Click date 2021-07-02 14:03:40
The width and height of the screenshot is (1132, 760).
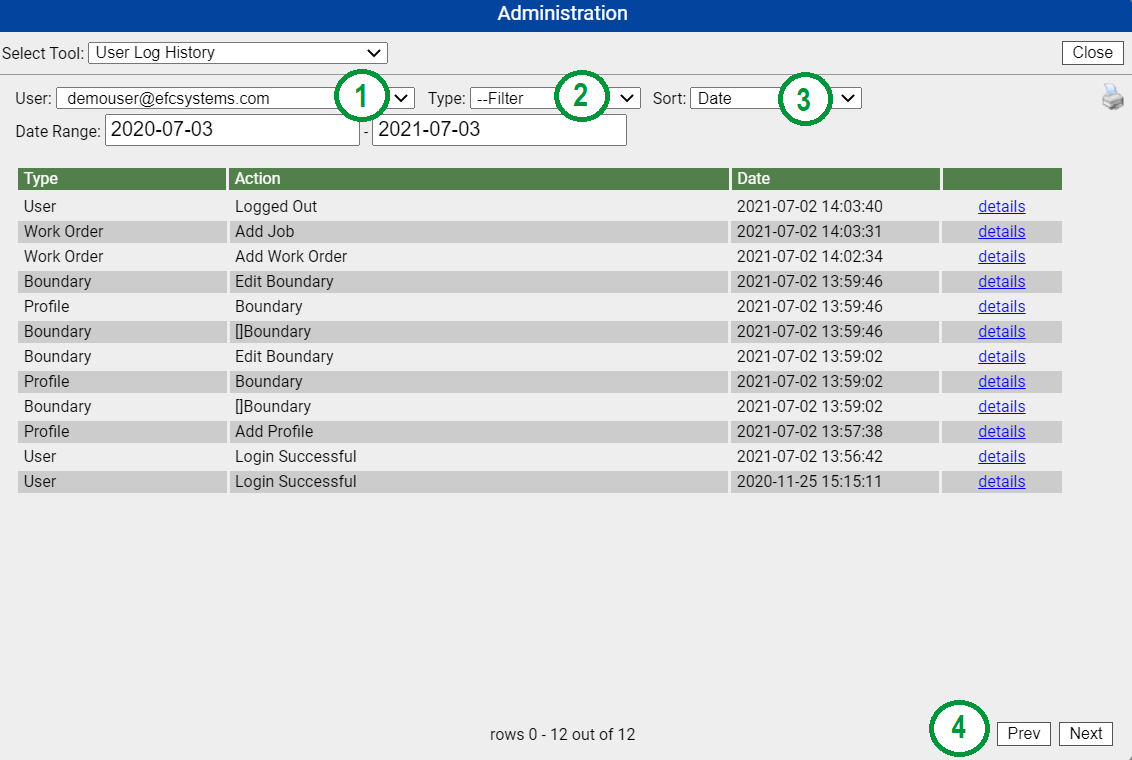[809, 206]
